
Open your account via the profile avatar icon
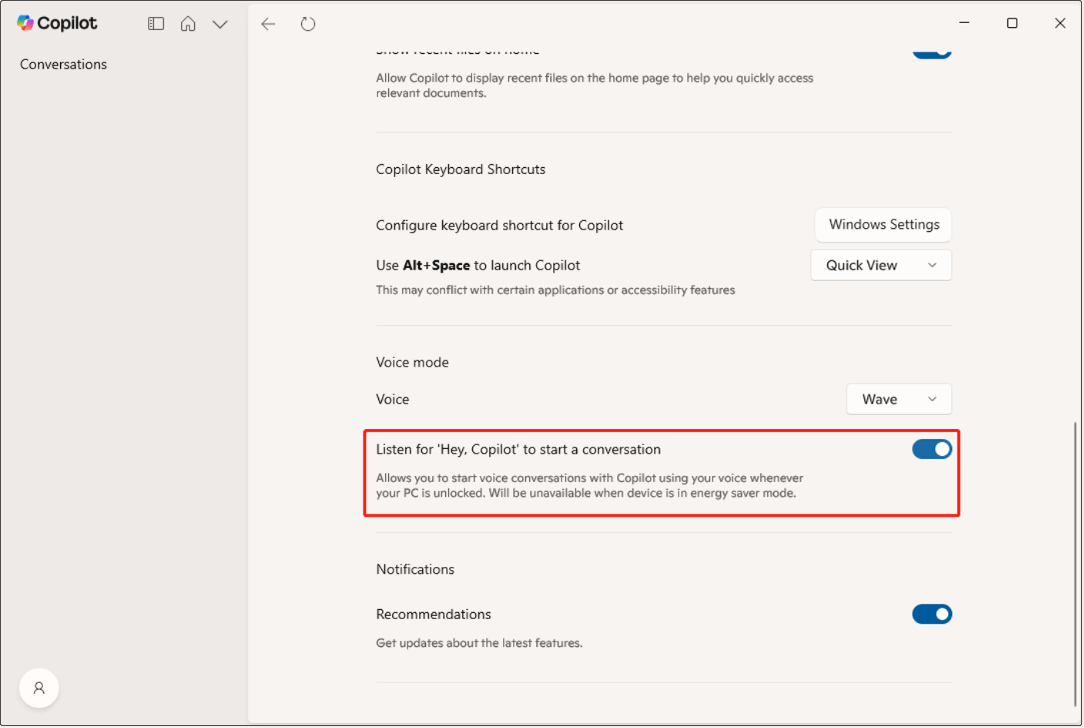[38, 688]
